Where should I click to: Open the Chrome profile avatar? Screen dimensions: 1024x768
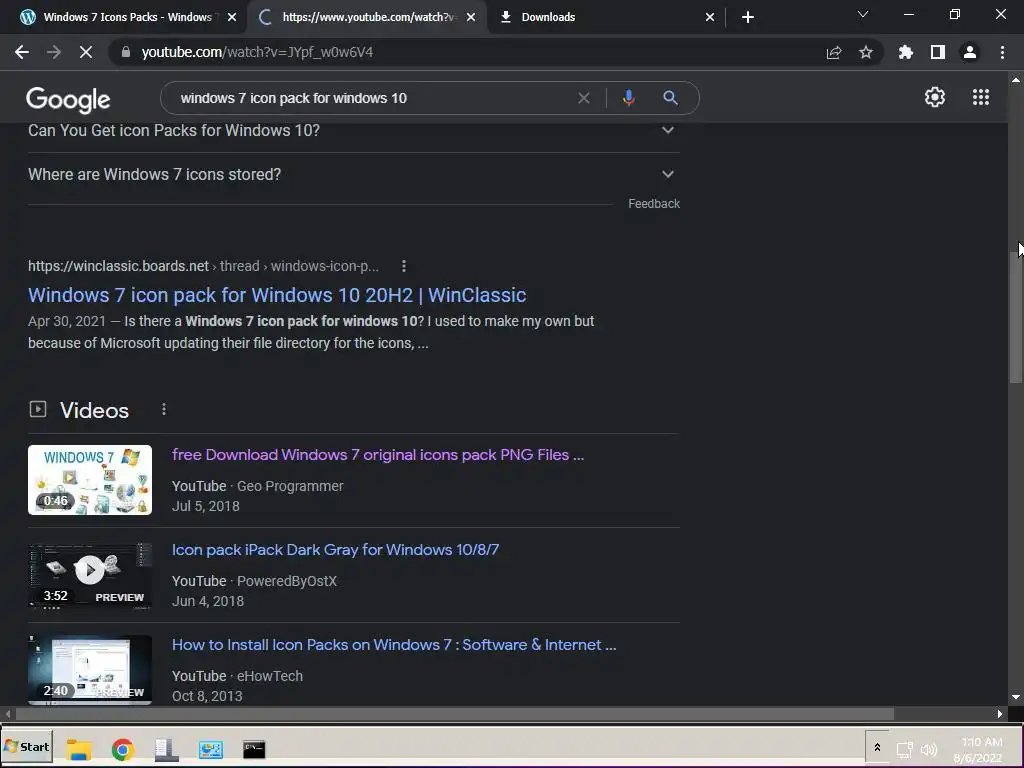[970, 52]
